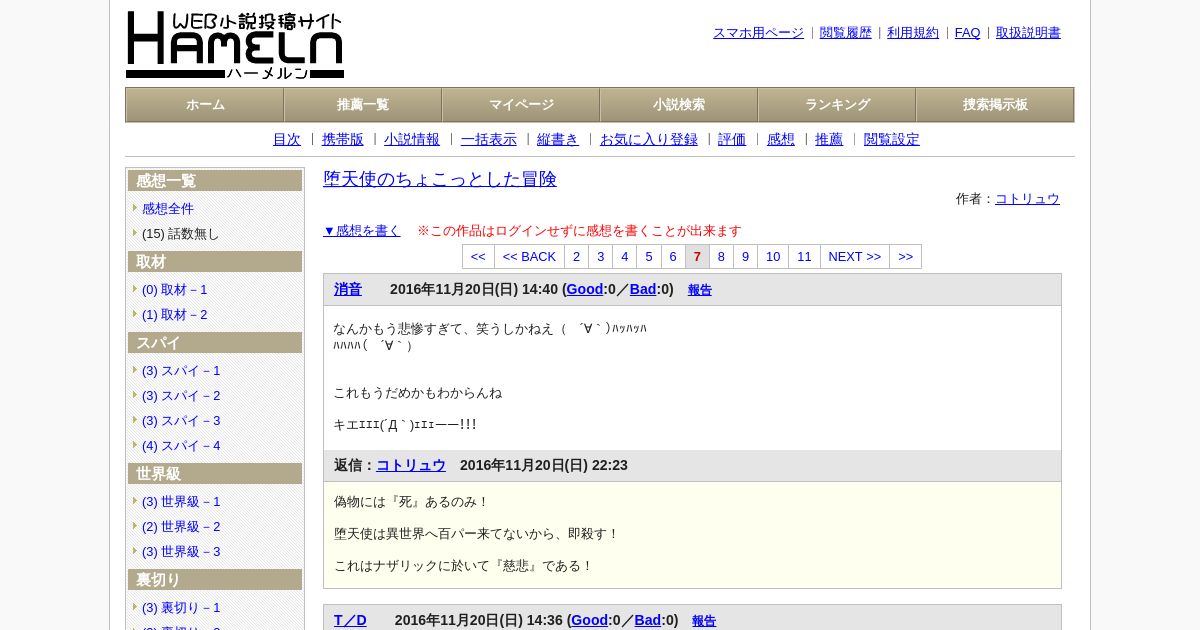Go to page 3

pos(600,257)
